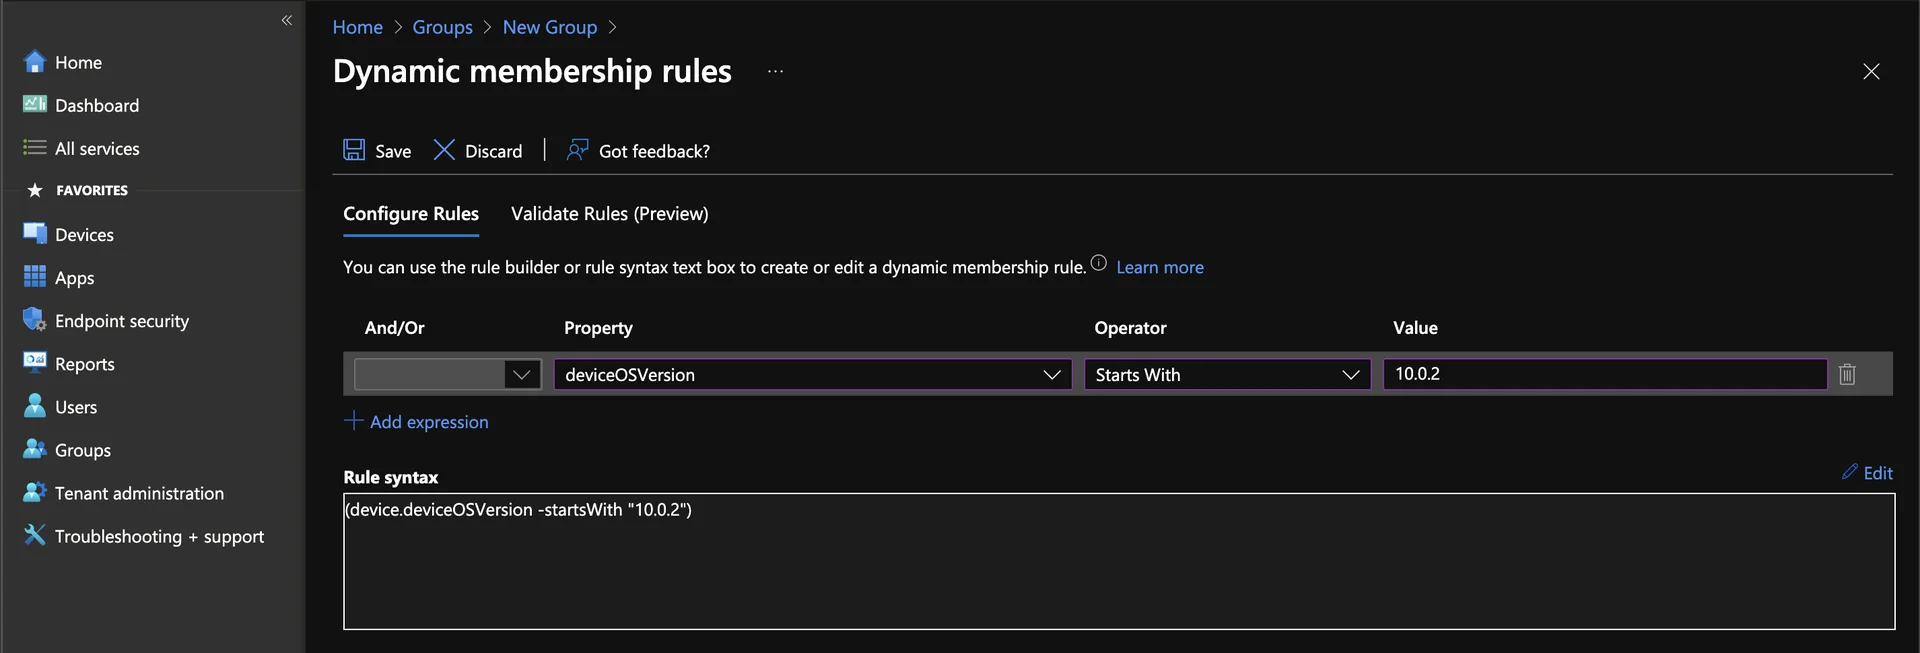This screenshot has height=653, width=1920.
Task: Open the deviceOSVersion property dropdown
Action: pyautogui.click(x=812, y=374)
